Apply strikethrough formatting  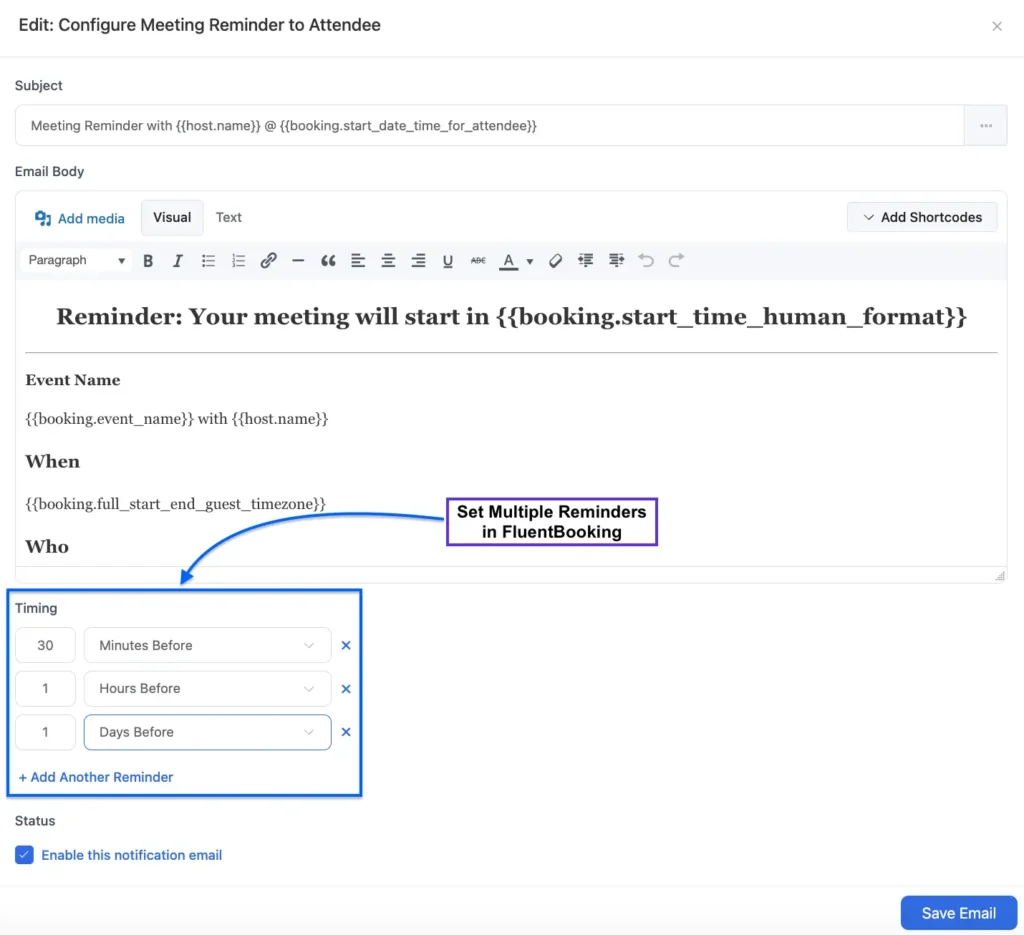[x=478, y=260]
